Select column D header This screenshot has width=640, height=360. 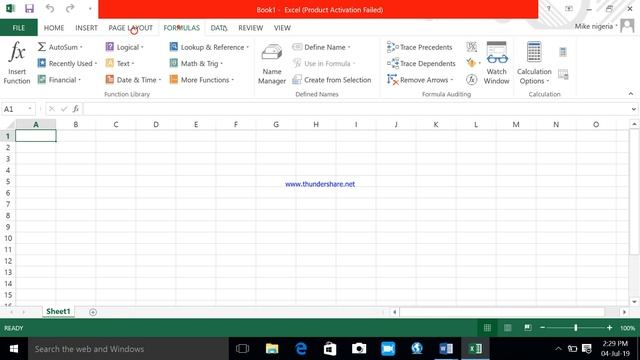[x=156, y=124]
